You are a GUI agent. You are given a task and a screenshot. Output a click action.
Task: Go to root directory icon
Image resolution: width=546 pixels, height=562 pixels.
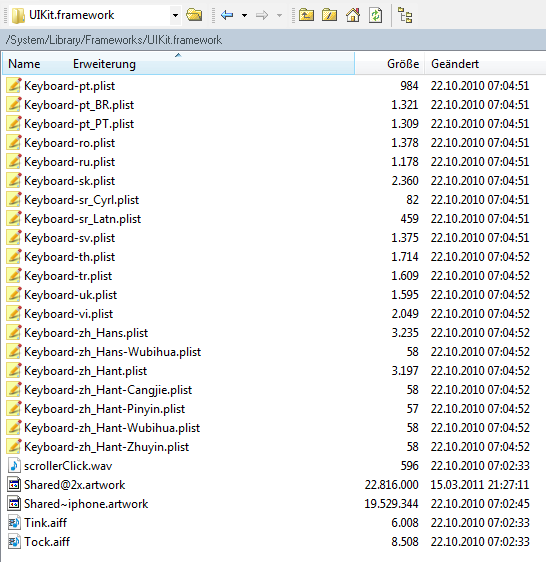329,15
